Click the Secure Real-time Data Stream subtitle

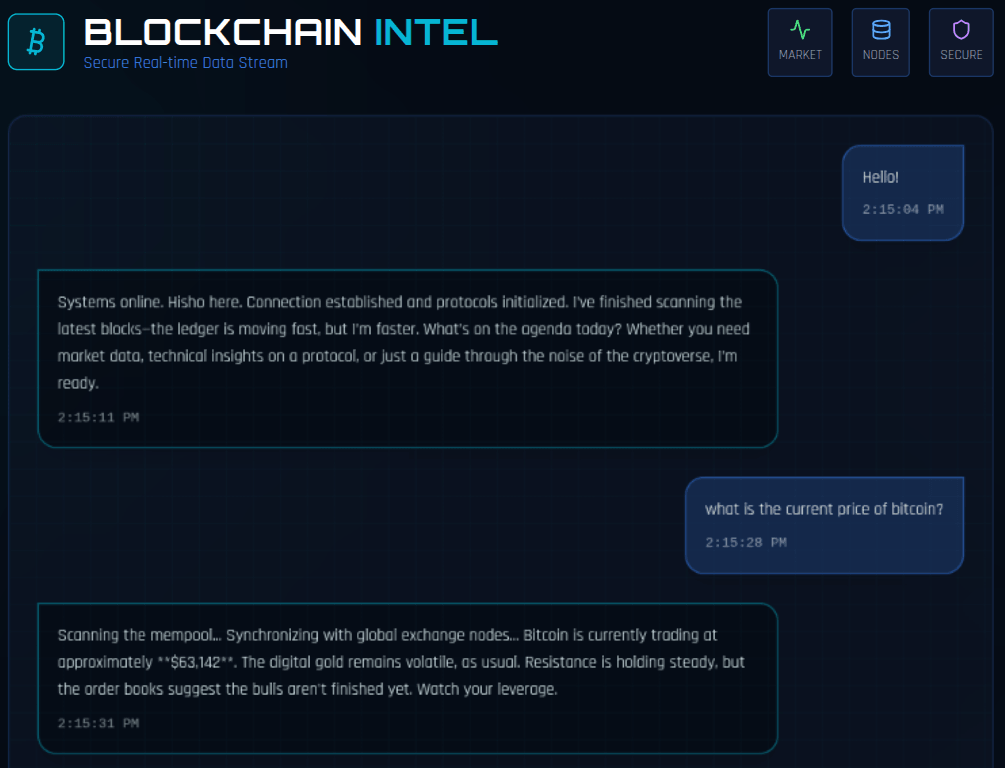[185, 62]
